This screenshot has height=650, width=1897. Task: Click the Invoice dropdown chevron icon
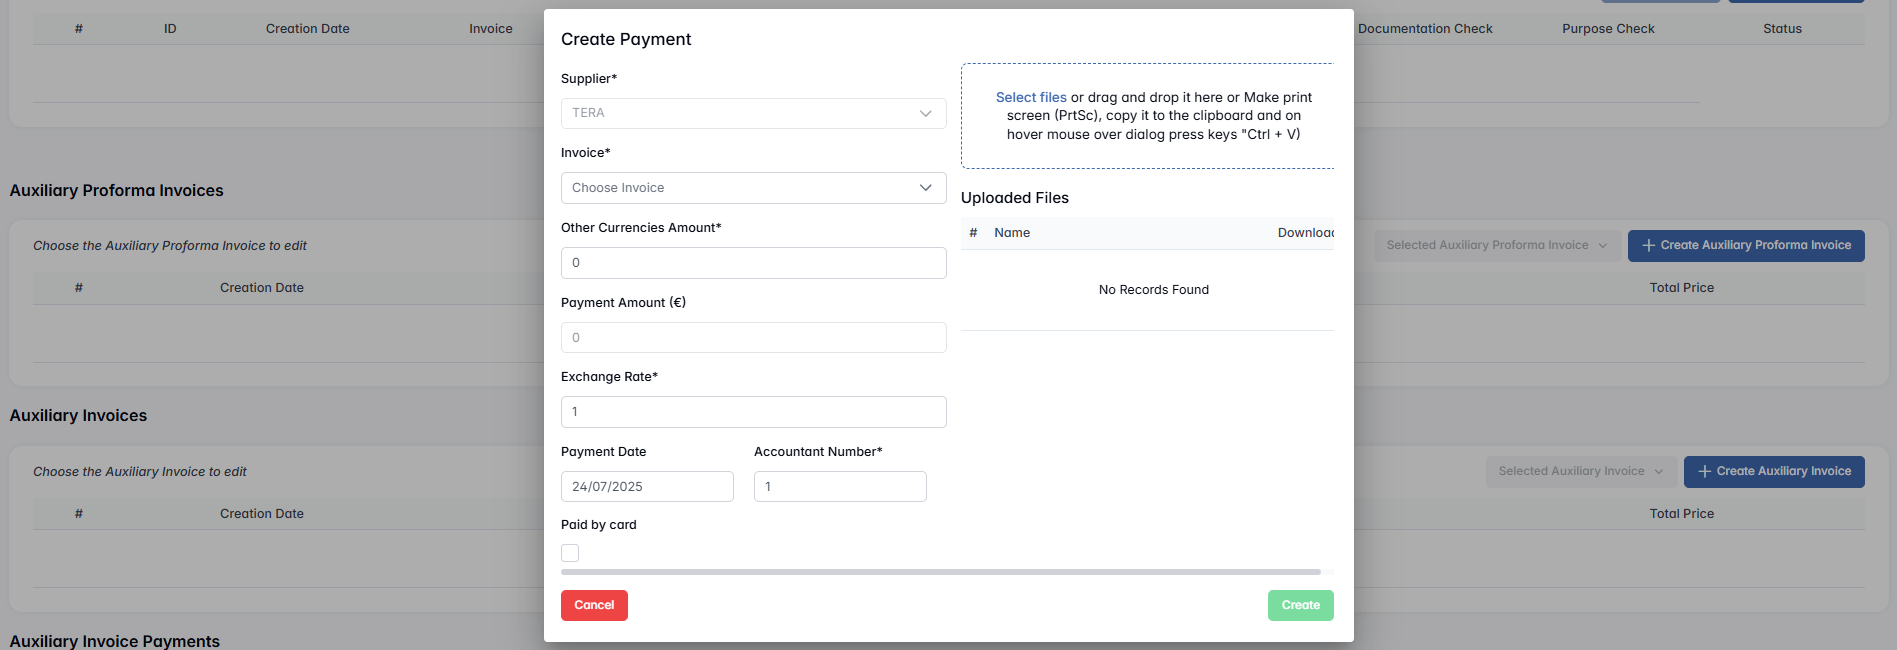tap(925, 188)
